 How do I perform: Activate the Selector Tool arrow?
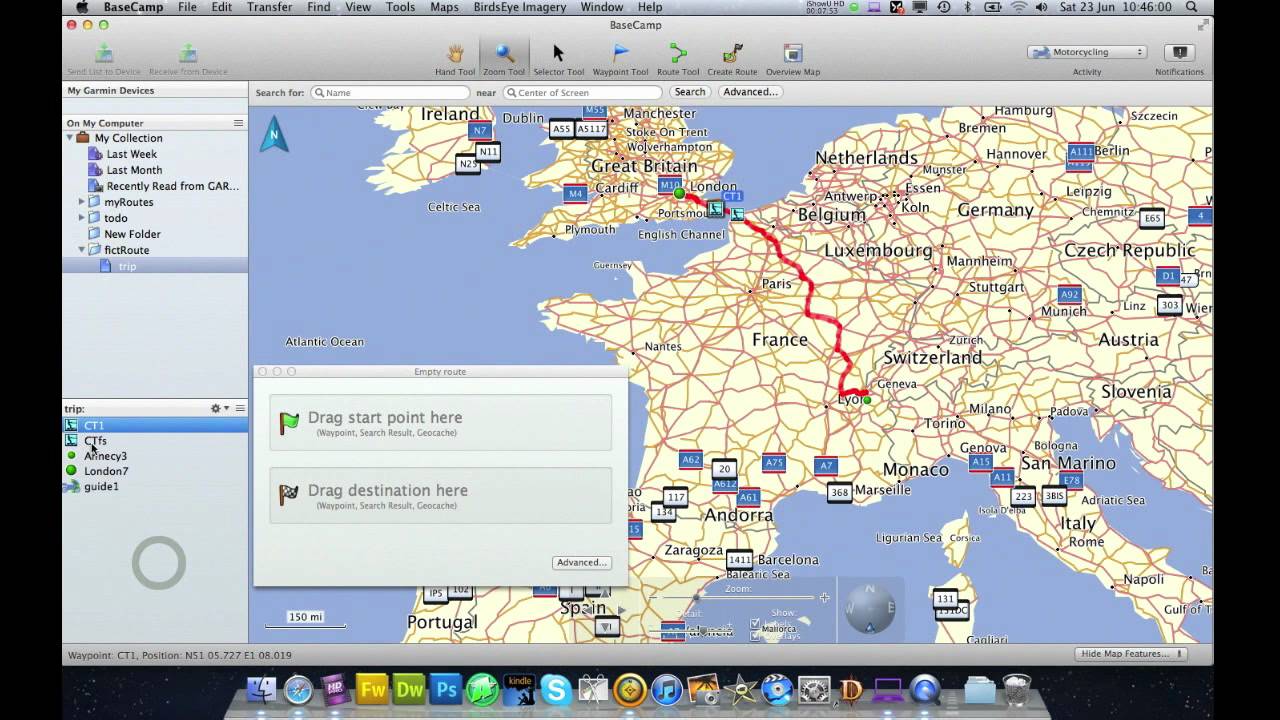coord(558,59)
